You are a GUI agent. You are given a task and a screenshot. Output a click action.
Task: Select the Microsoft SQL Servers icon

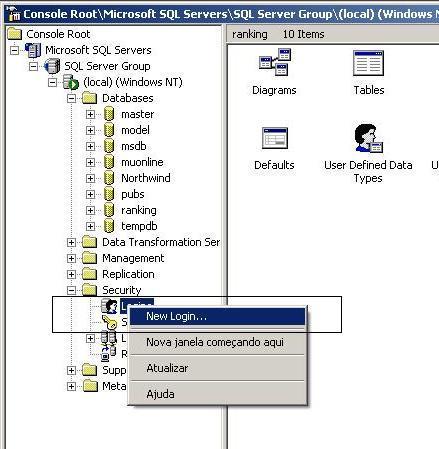coord(33,50)
